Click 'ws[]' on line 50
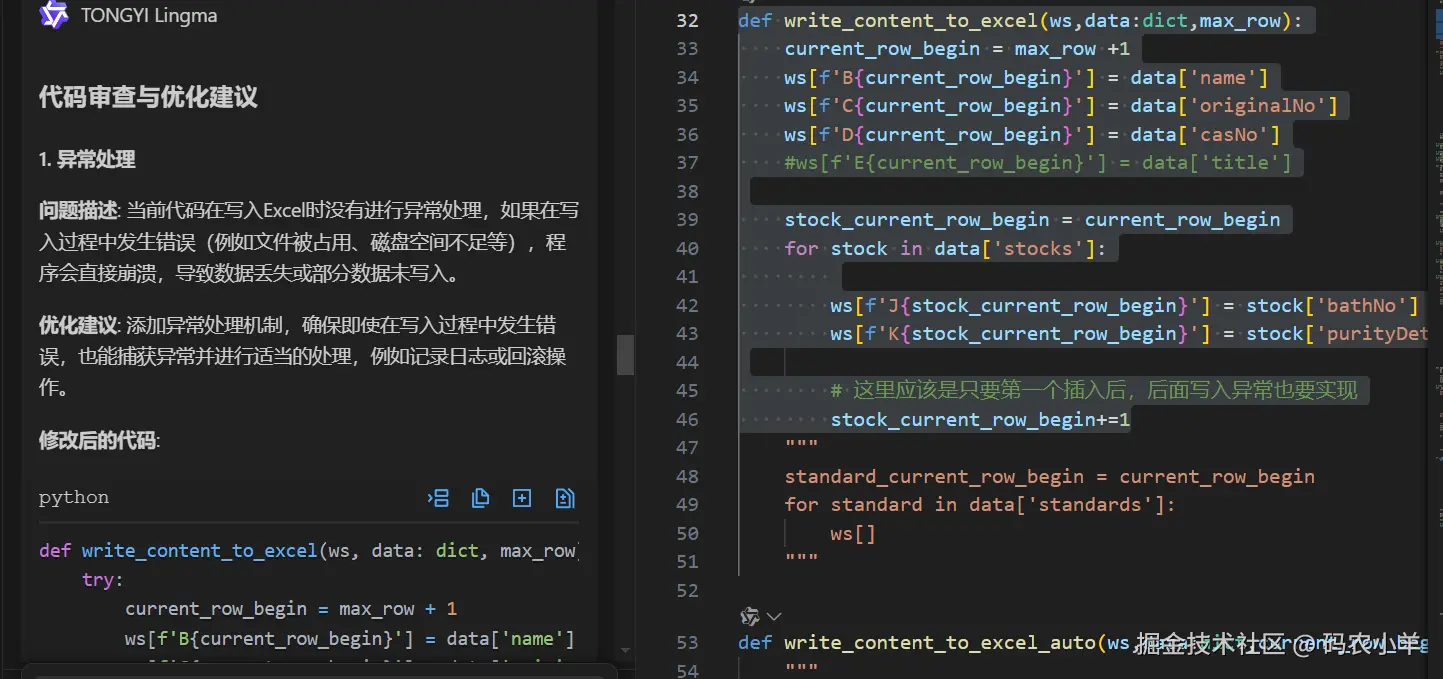Viewport: 1443px width, 679px height. pos(853,533)
